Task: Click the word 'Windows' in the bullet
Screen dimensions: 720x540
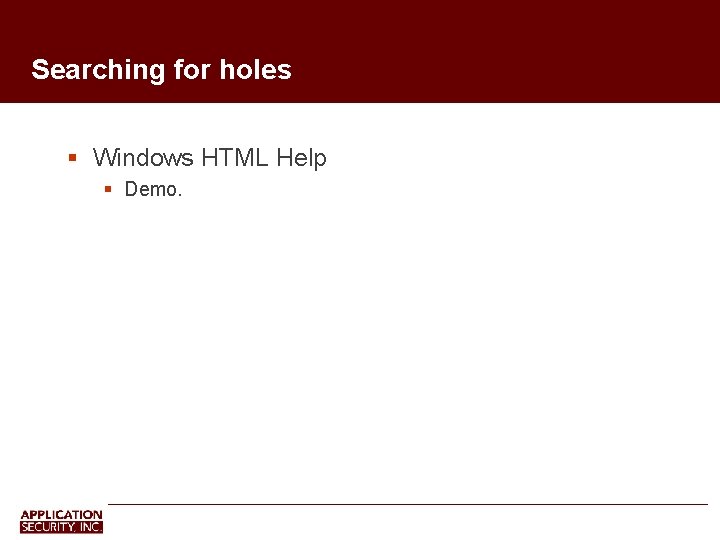Action: point(143,158)
